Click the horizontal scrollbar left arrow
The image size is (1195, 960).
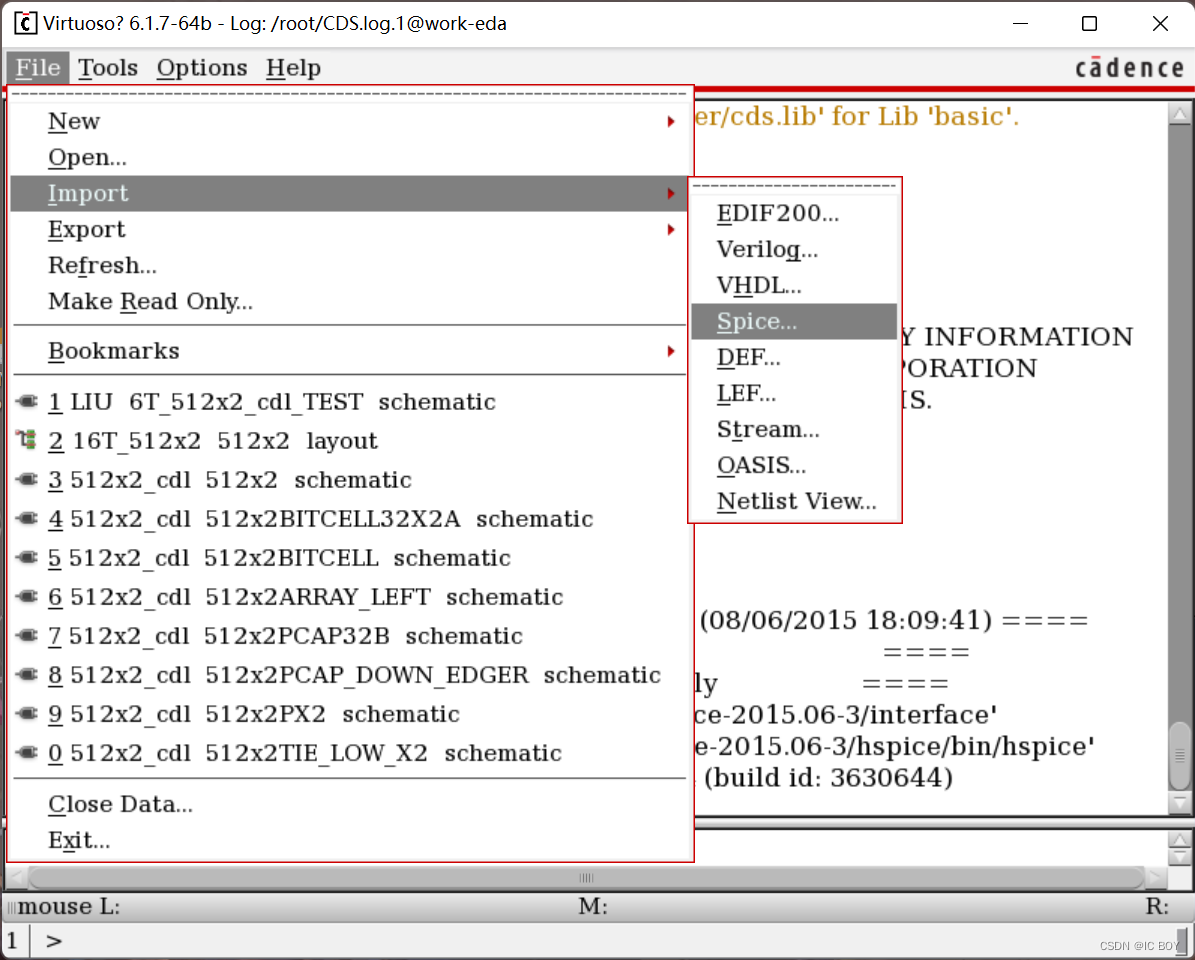click(17, 878)
